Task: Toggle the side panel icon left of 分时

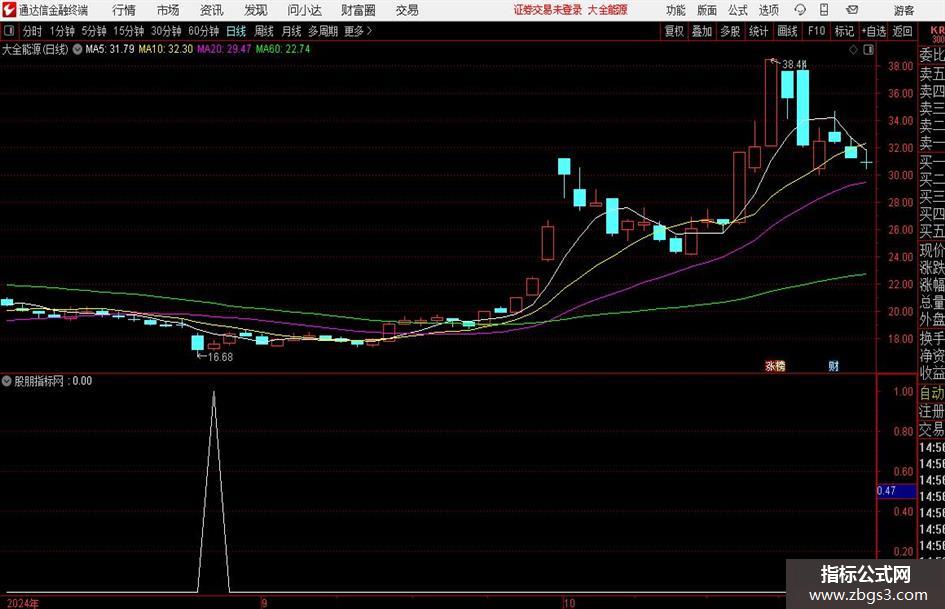Action: coord(8,31)
